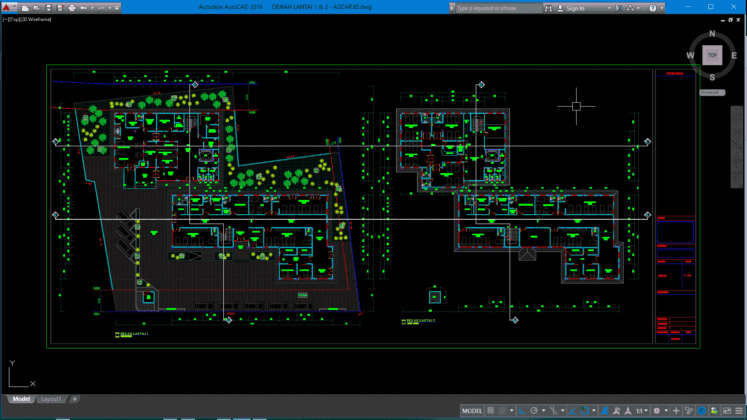Screen dimensions: 747x420
Task: Open the status bar Customization menu icon
Action: coord(739,410)
